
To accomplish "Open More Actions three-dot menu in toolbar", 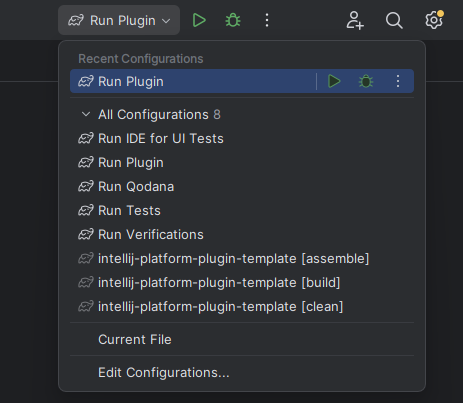I will [x=267, y=20].
